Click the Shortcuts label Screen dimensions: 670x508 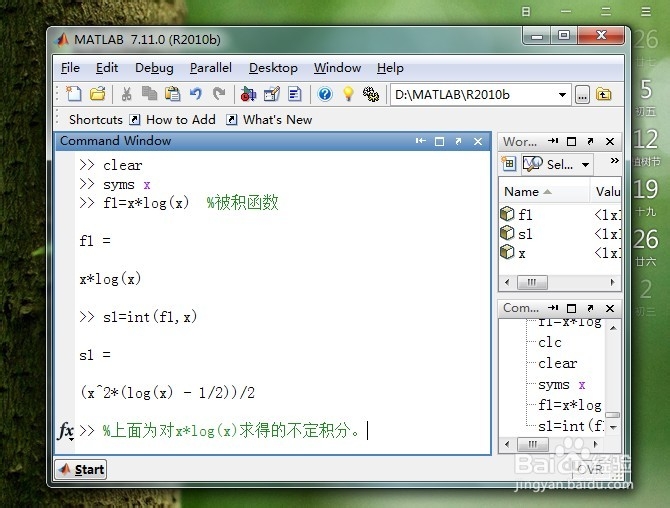(96, 120)
